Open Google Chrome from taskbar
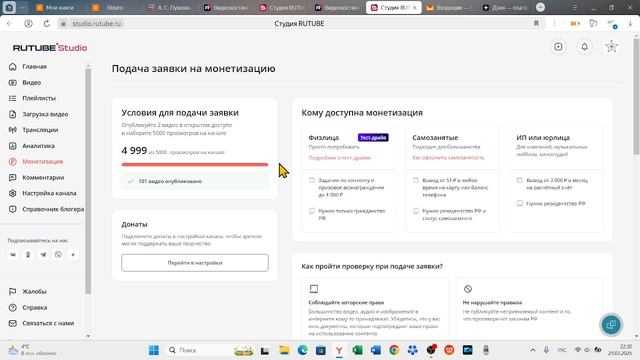Image resolution: width=640 pixels, height=360 pixels. tap(394, 350)
